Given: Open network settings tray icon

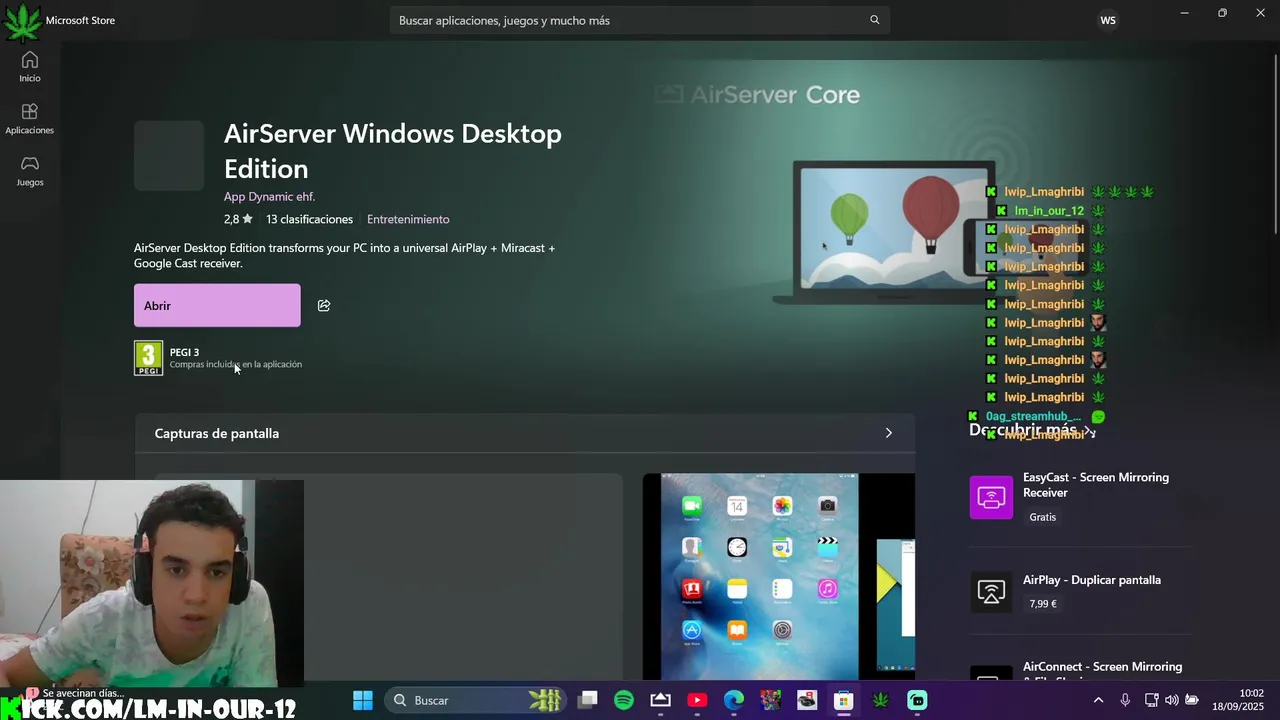Looking at the screenshot, I should [1151, 700].
